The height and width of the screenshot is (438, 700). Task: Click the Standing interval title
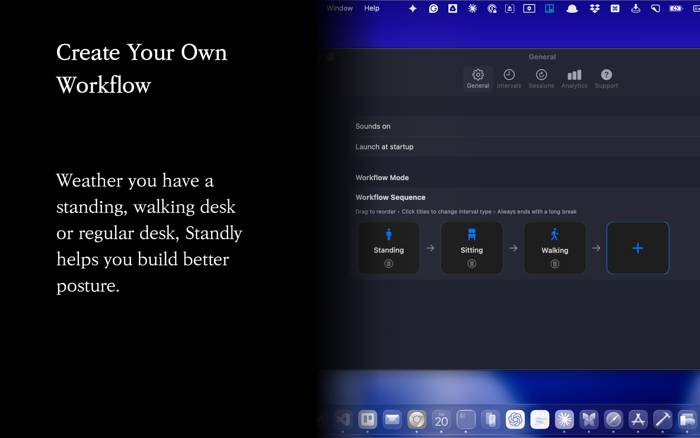388,250
